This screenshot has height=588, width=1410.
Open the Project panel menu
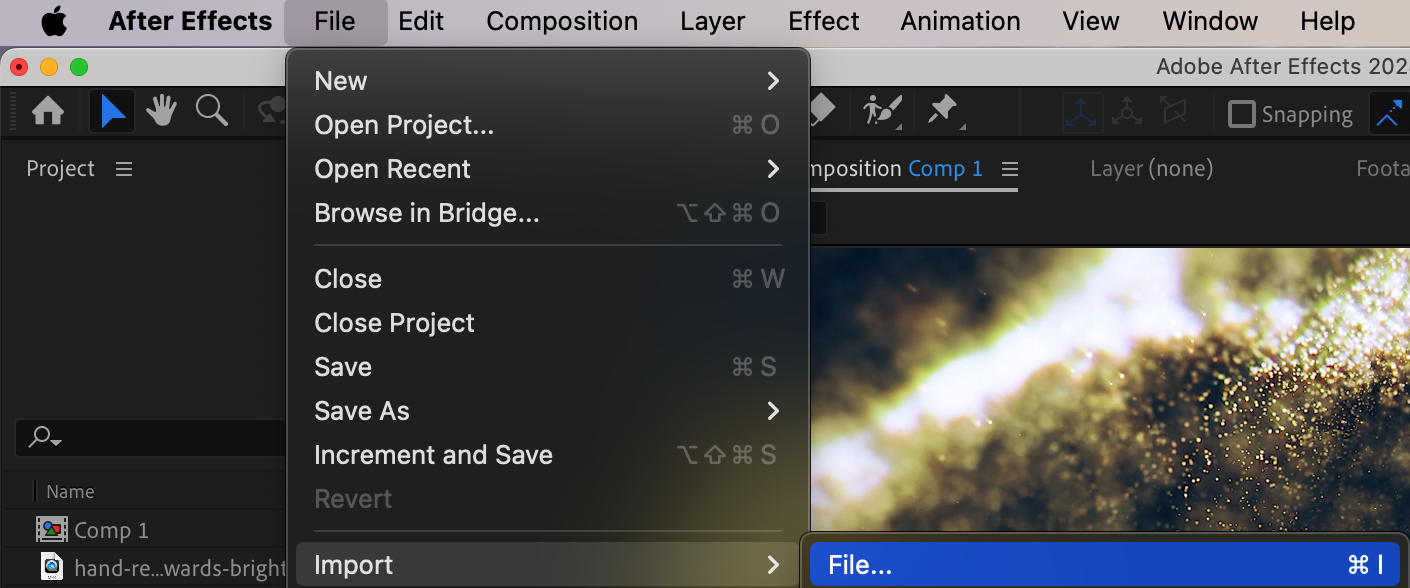[124, 169]
